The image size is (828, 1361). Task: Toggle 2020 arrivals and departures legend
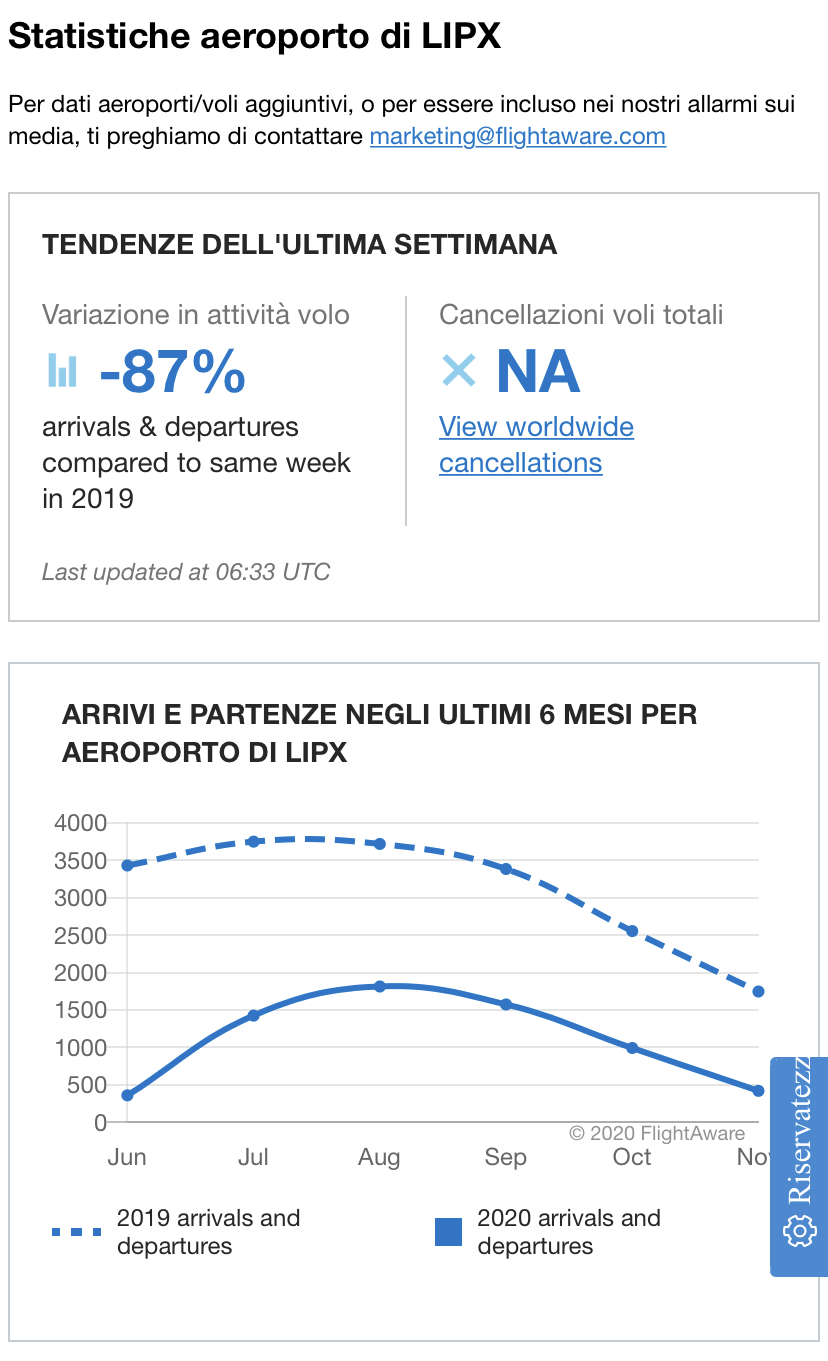pos(568,1231)
